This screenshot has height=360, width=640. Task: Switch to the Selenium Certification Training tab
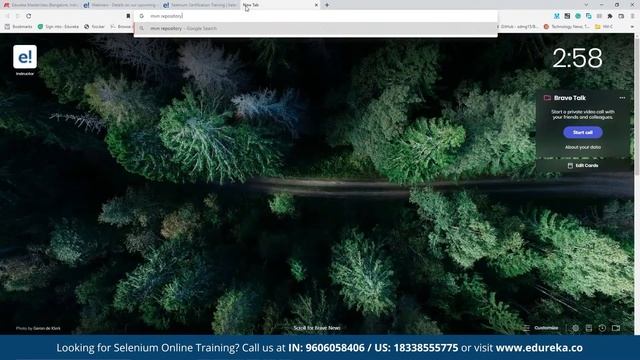(200, 5)
